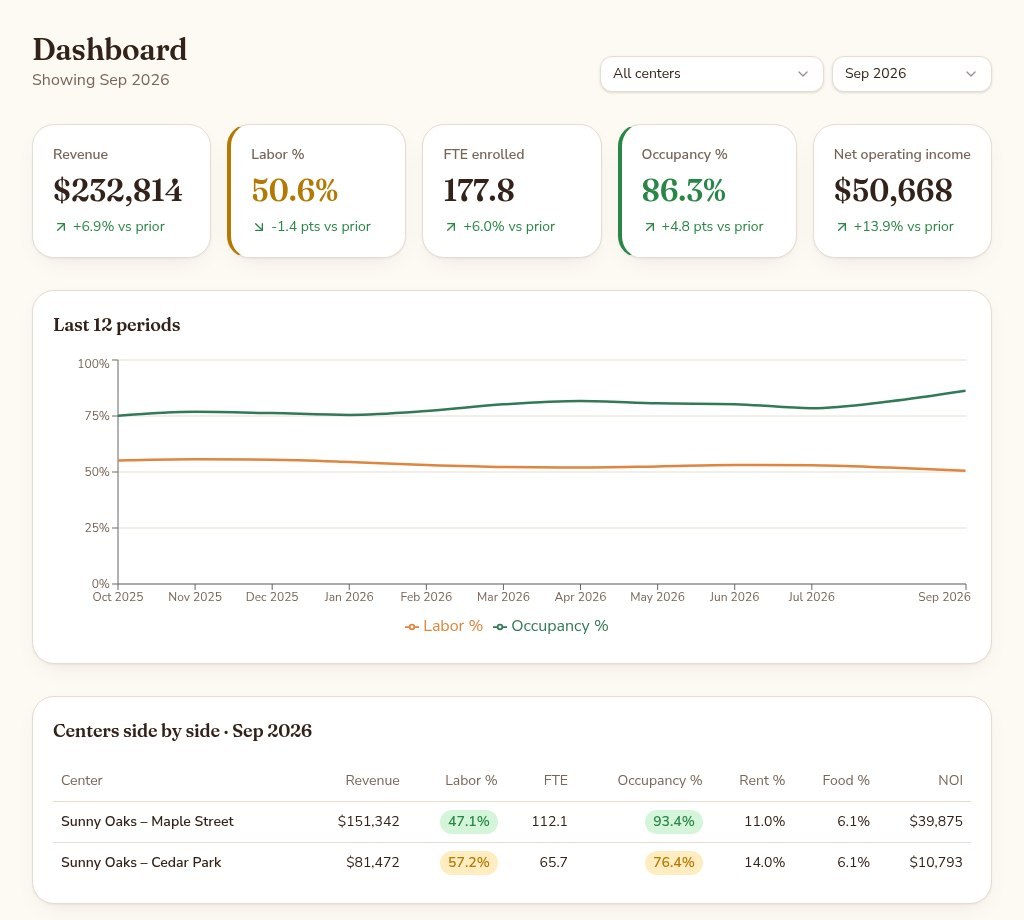Screen dimensions: 1024x920
Task: Click Cedar Park FTE value 65.7
Action: [x=553, y=863]
